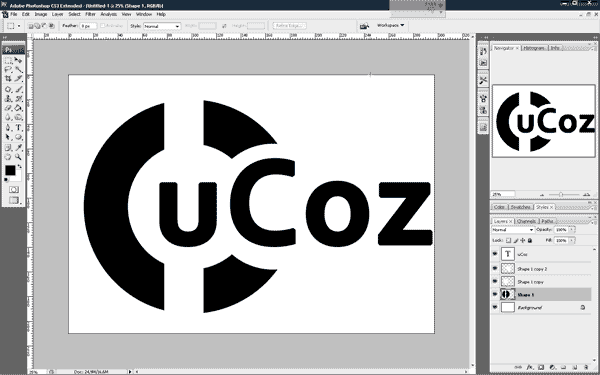
Task: Toggle lock image pixels
Action: pyautogui.click(x=516, y=241)
